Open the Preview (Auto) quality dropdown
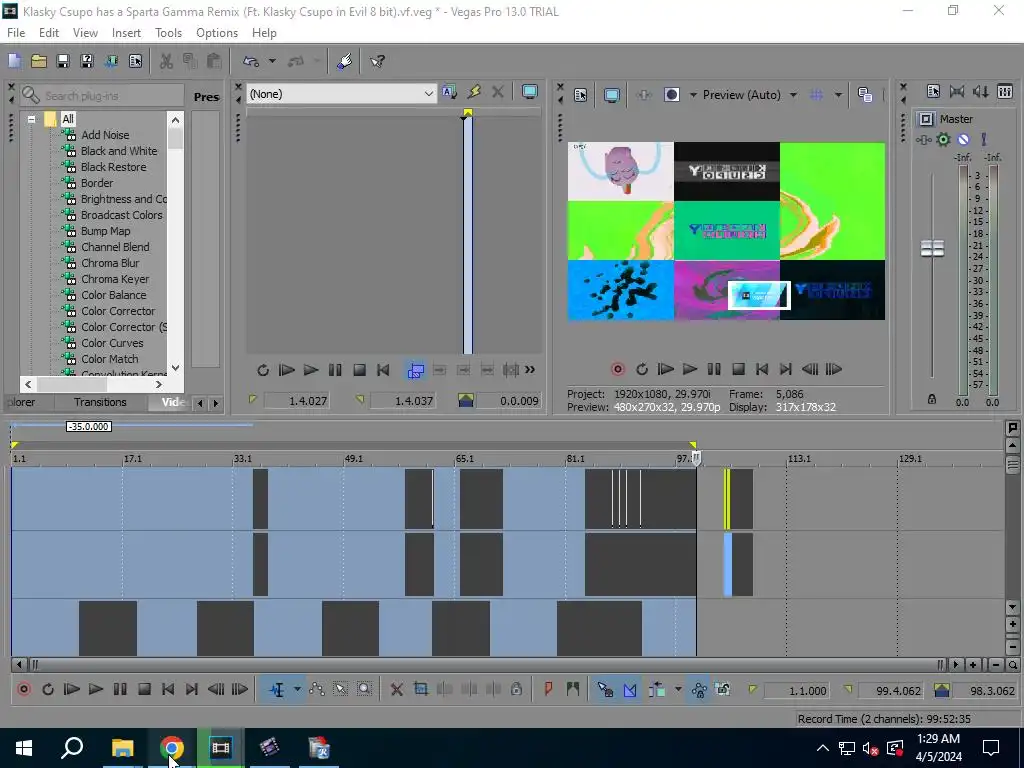The height and width of the screenshot is (768, 1024). click(750, 95)
